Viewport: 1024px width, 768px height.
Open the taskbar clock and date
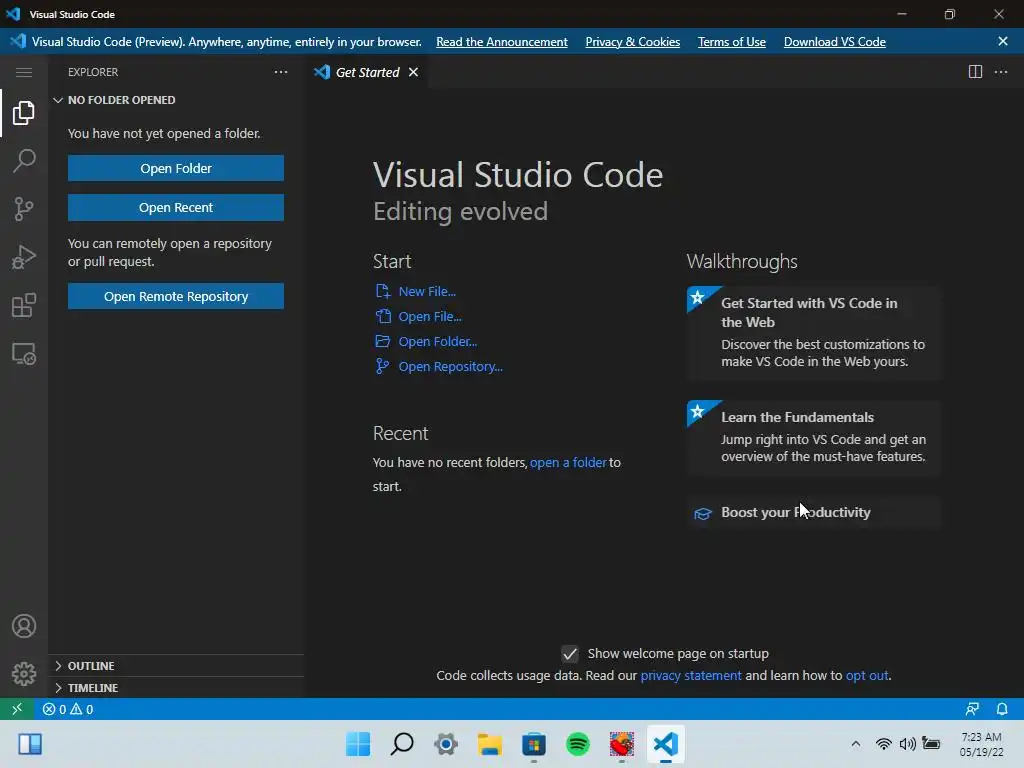point(981,744)
